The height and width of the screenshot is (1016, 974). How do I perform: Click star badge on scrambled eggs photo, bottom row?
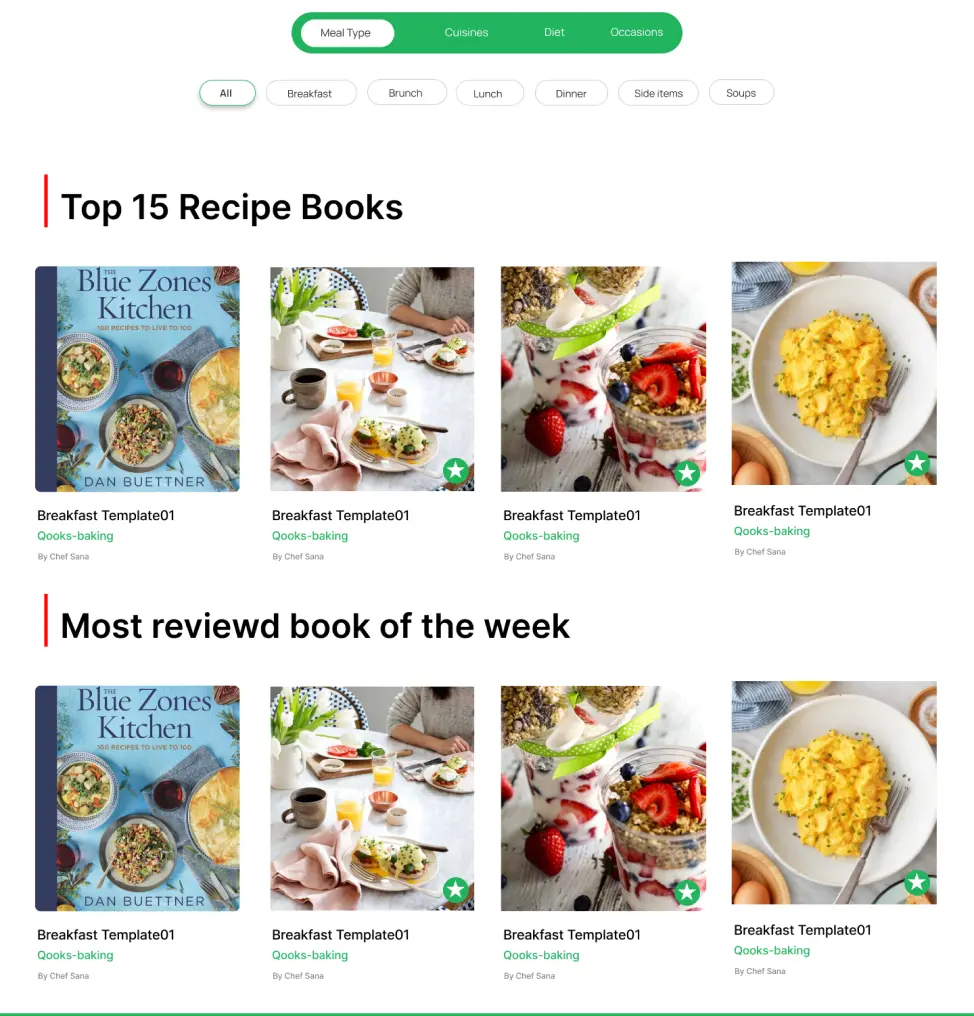(x=917, y=882)
